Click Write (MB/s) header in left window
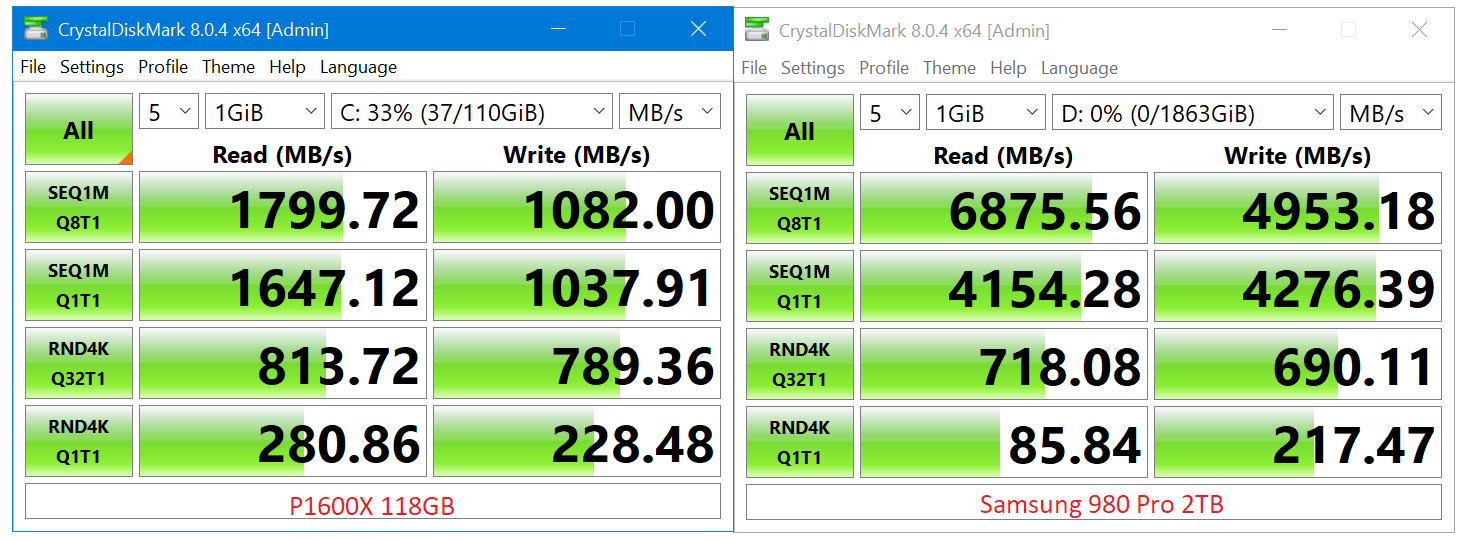 [x=577, y=154]
